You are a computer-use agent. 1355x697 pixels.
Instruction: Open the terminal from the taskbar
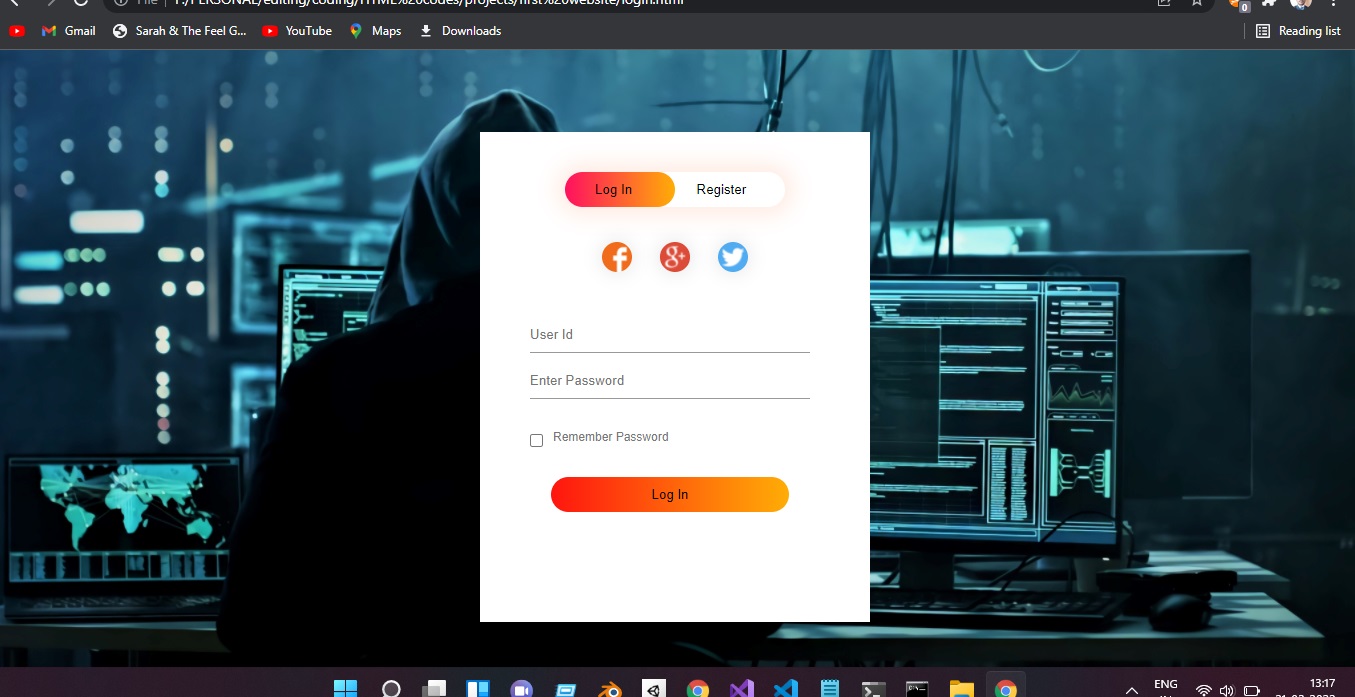873,688
